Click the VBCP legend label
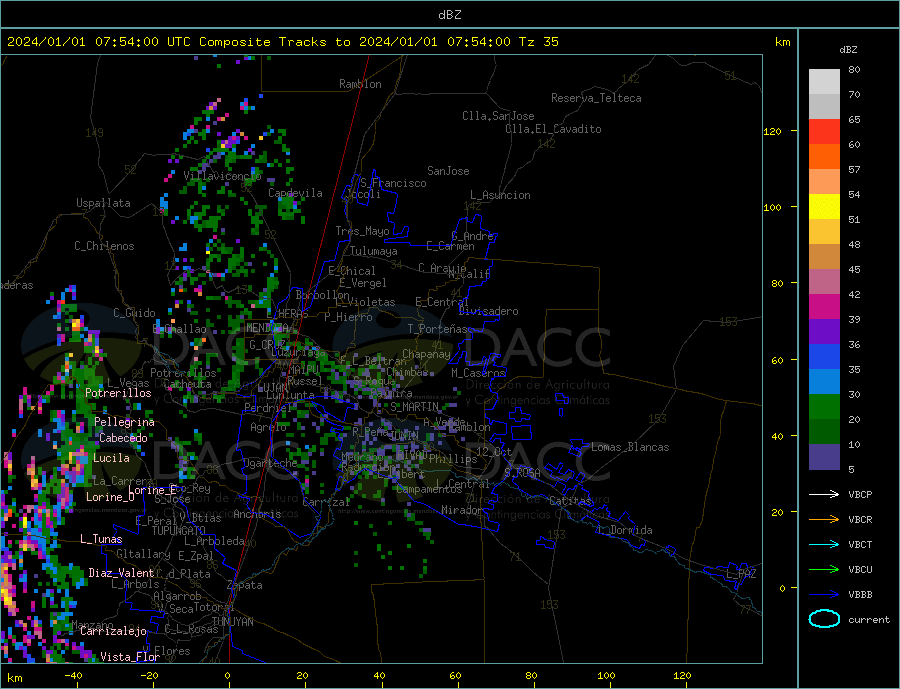Viewport: 900px width, 689px height. click(x=860, y=494)
